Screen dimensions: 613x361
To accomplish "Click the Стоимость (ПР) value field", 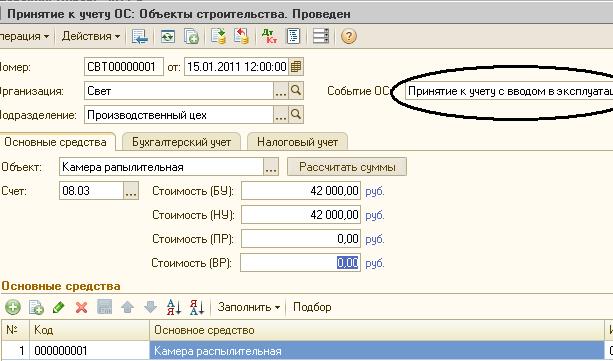I will click(x=301, y=239).
